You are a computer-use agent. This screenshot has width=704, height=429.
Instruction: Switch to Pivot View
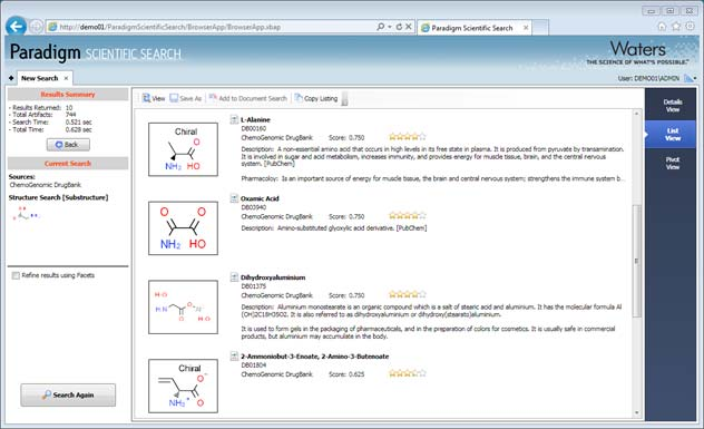[672, 163]
